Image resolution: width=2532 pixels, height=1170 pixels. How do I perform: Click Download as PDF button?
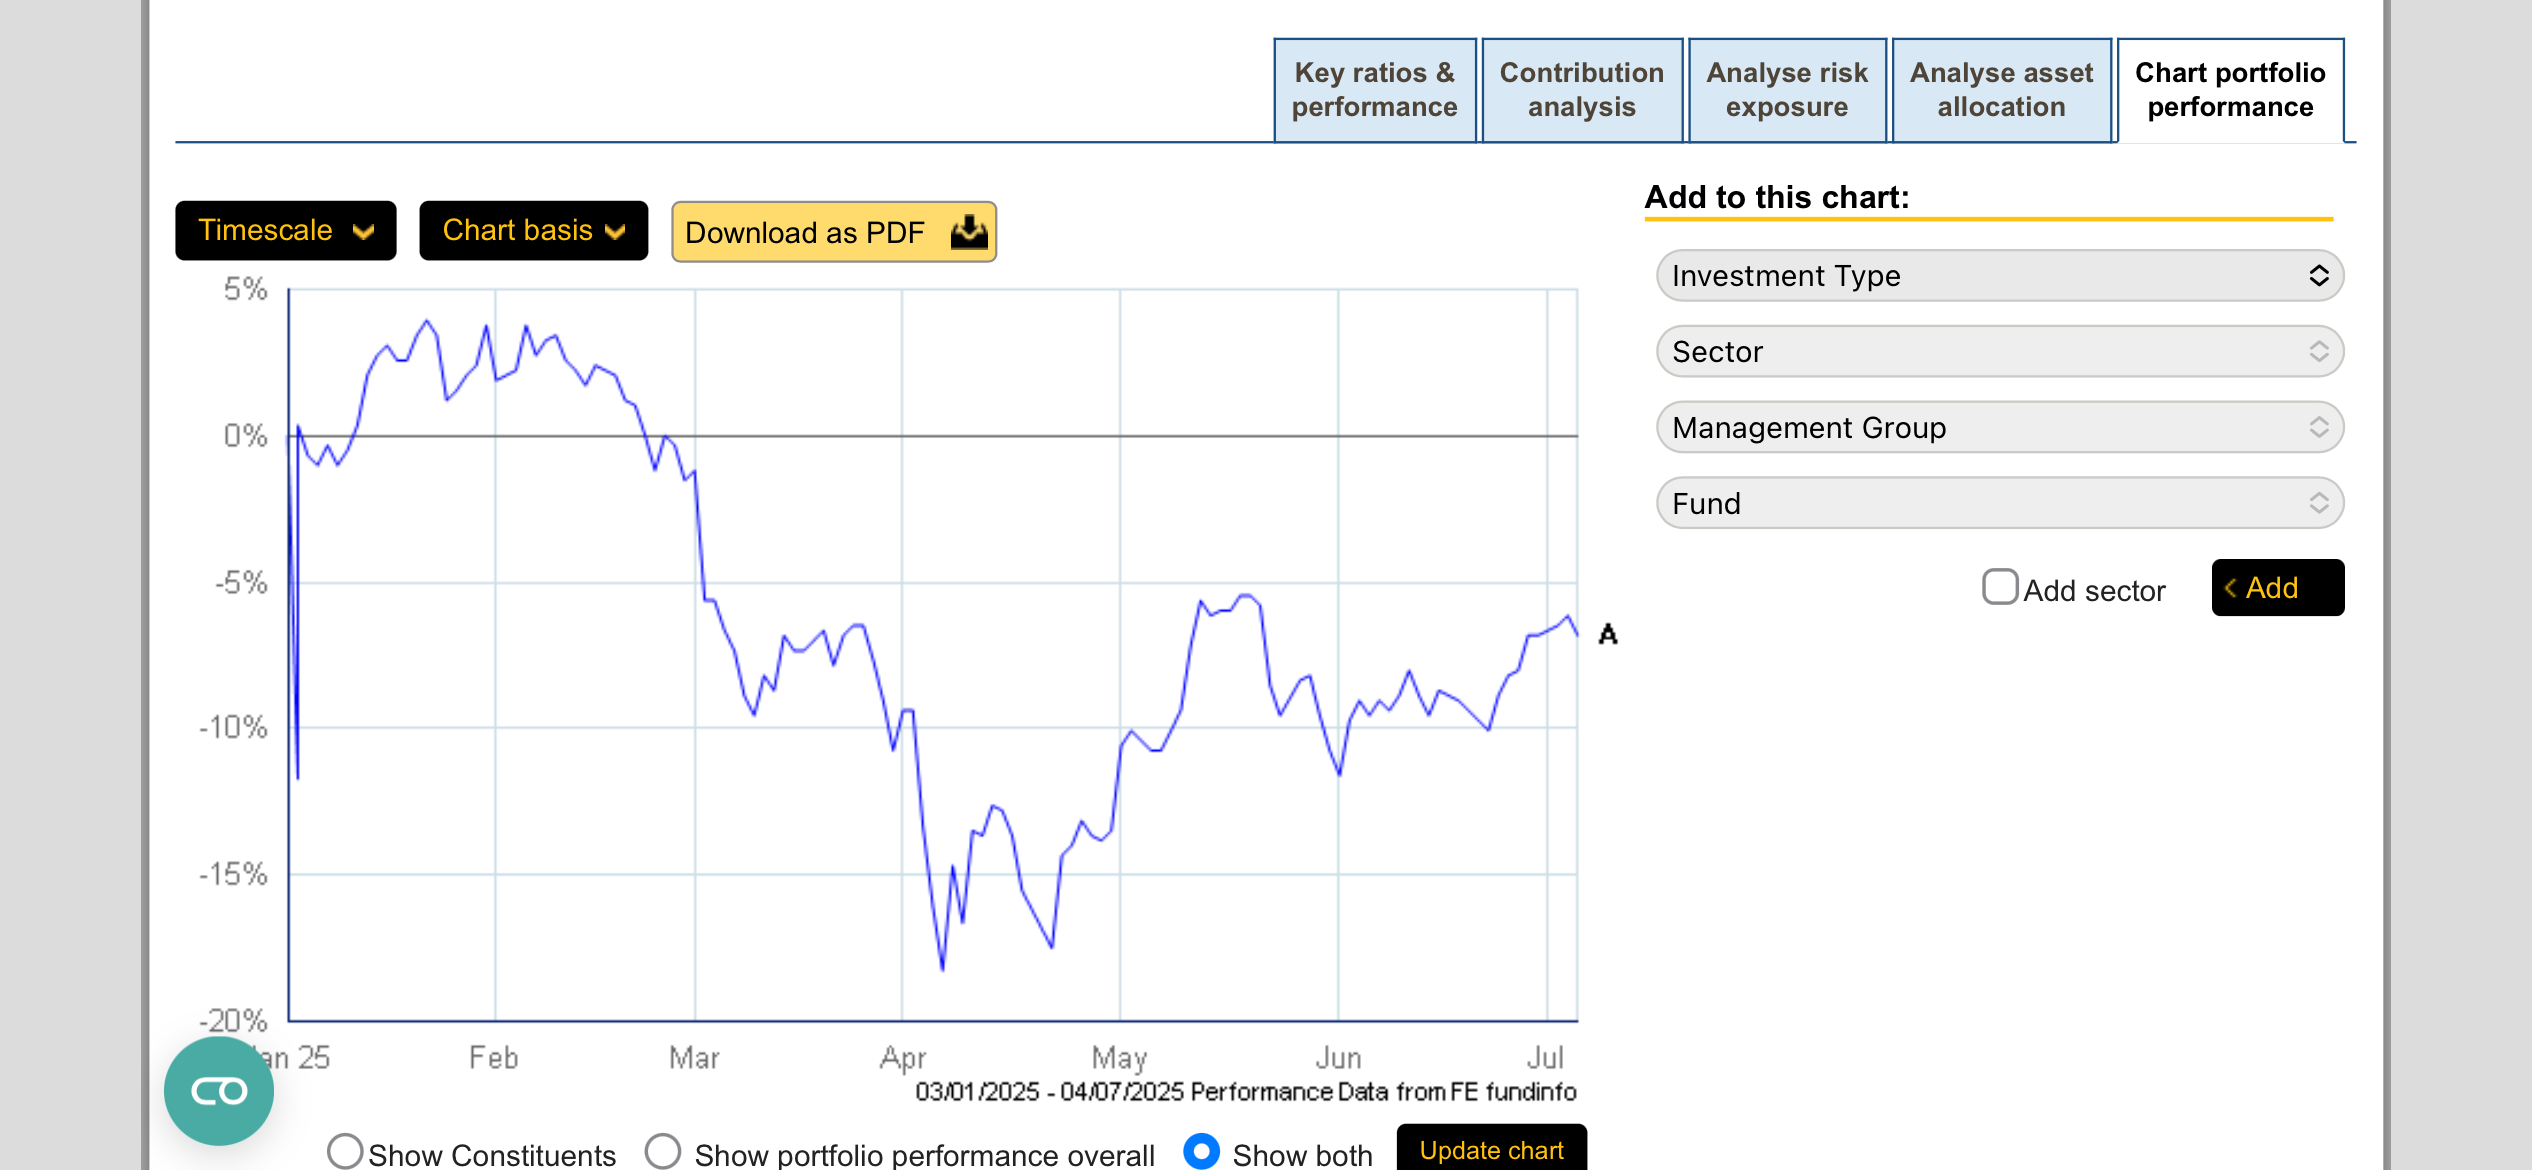(x=832, y=232)
